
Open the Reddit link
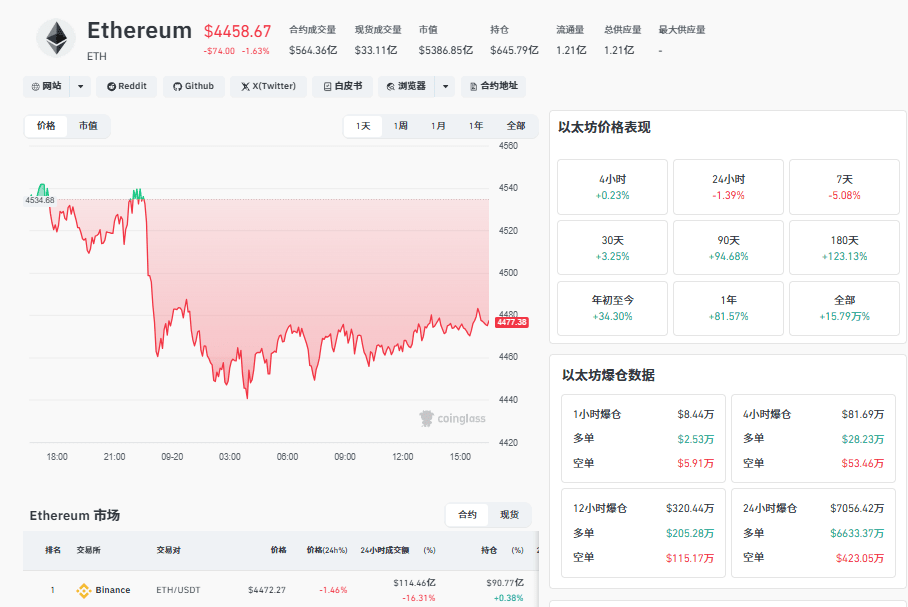point(127,86)
